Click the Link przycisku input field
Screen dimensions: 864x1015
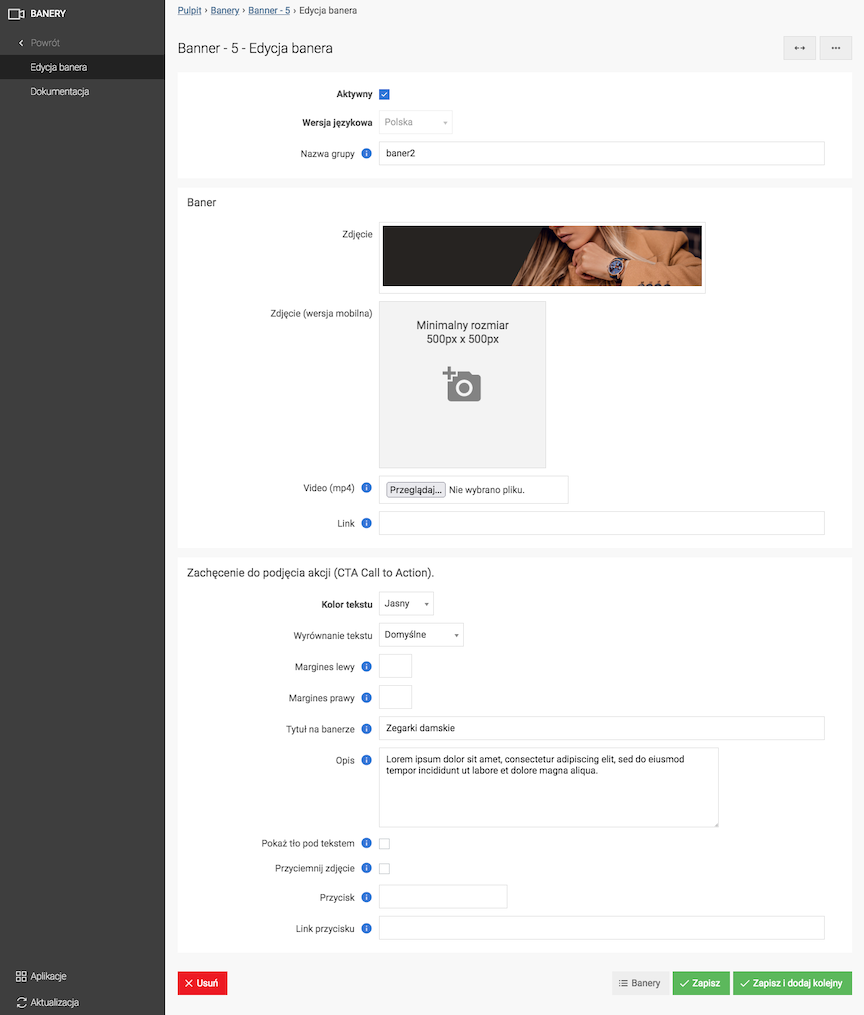[601, 928]
